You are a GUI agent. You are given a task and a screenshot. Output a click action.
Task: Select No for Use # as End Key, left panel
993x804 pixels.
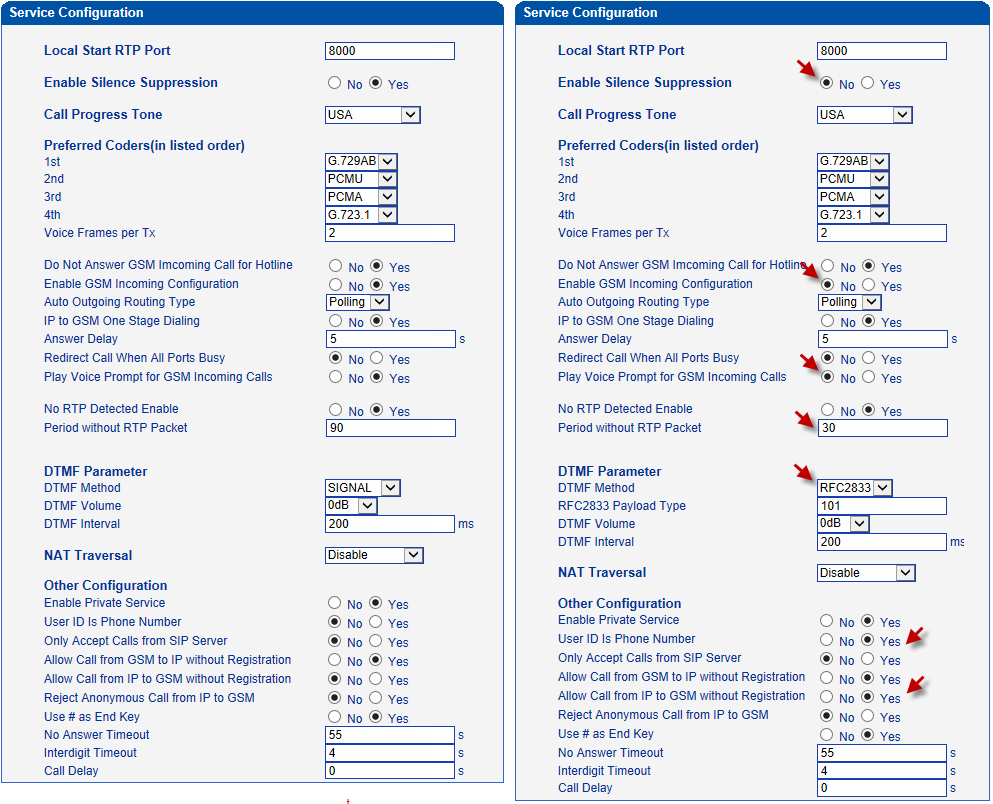coord(335,717)
